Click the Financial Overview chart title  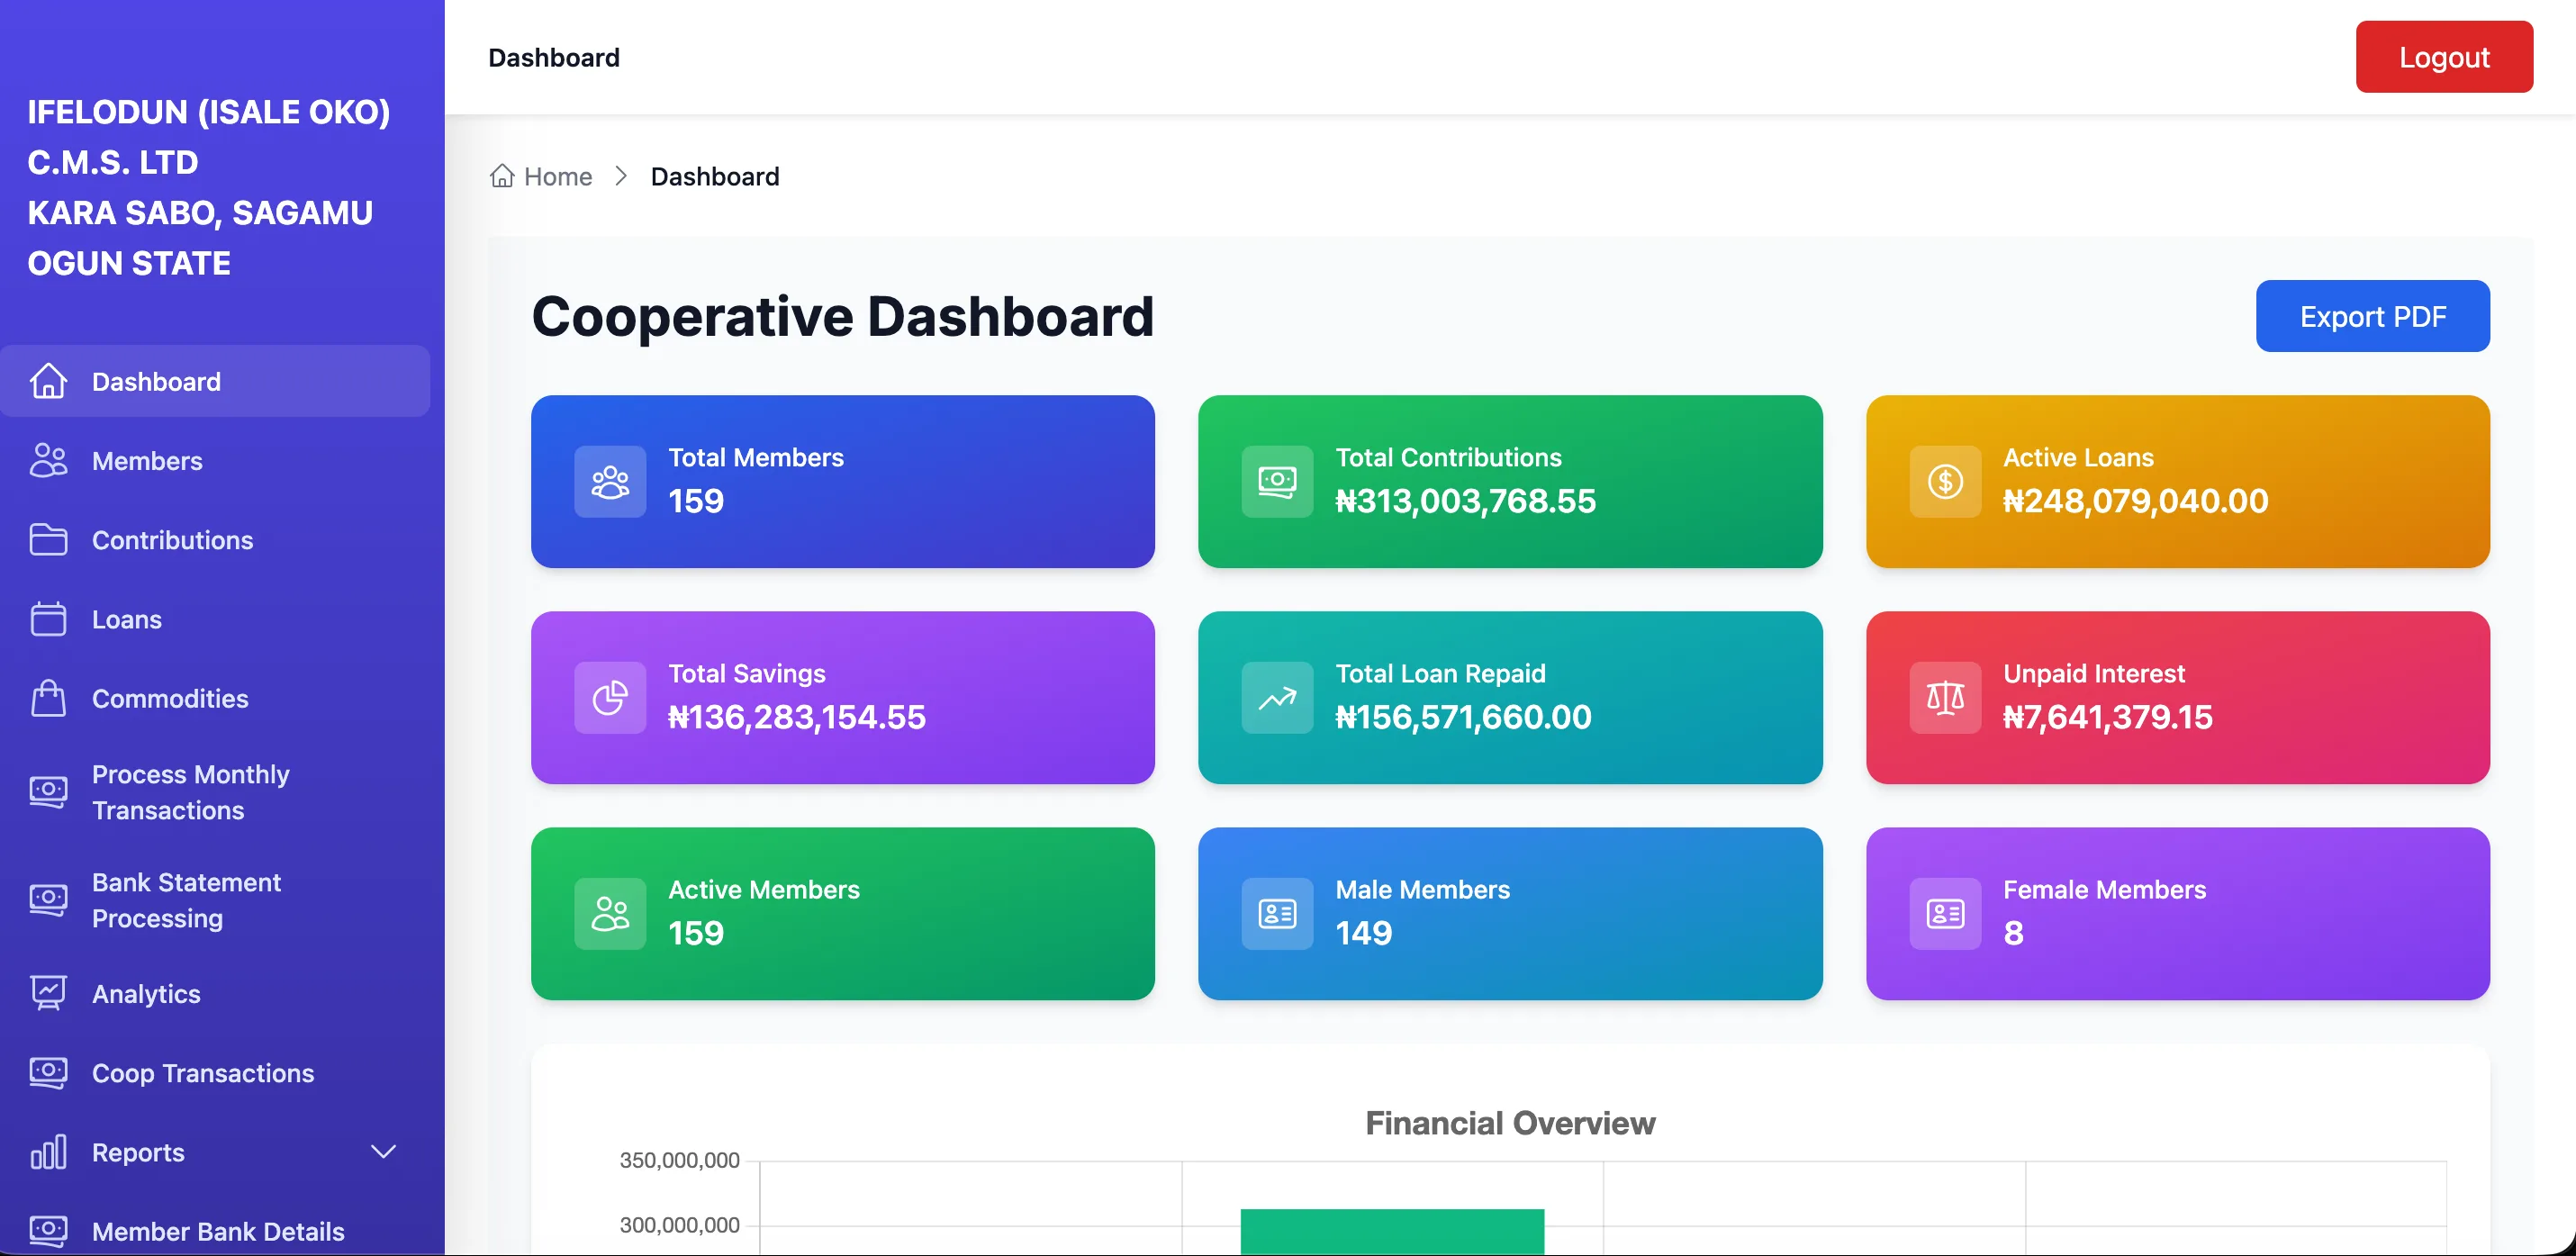point(1510,1122)
